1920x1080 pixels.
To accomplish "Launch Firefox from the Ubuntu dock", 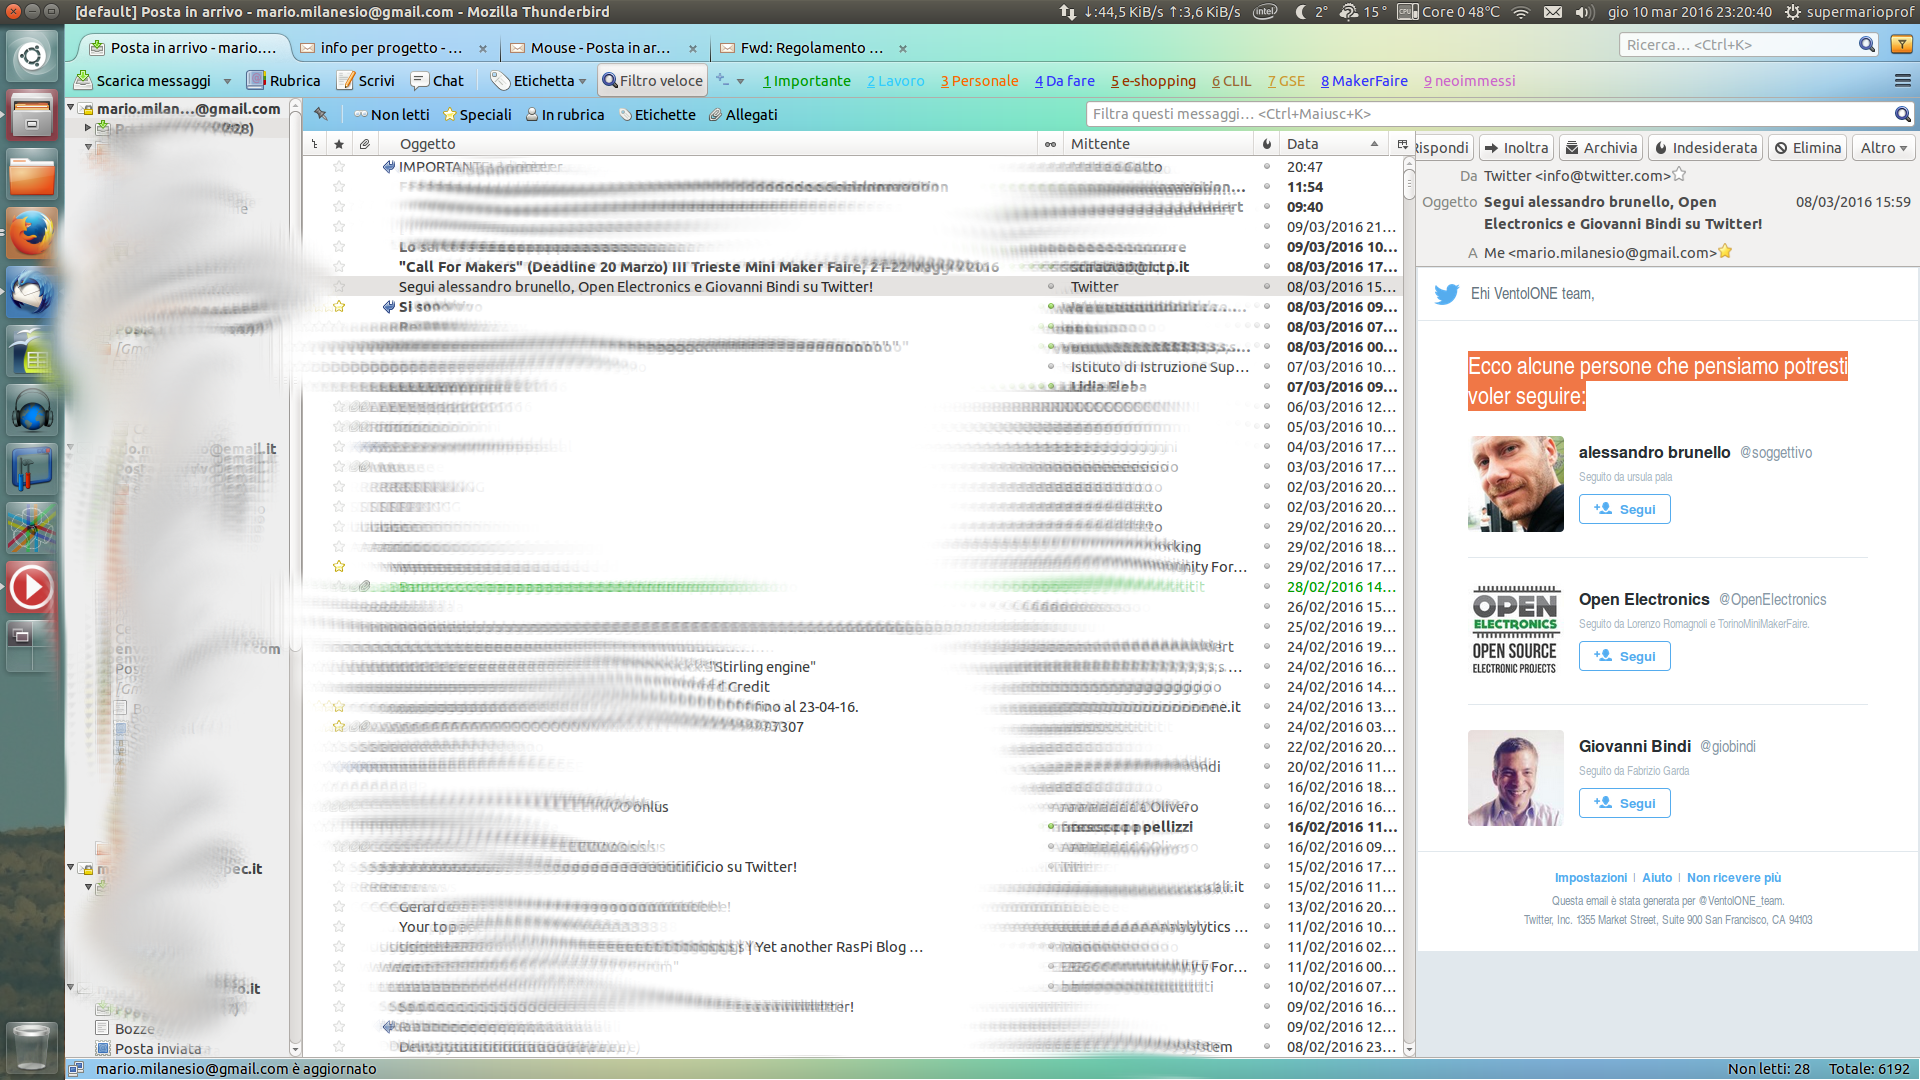I will 31,234.
